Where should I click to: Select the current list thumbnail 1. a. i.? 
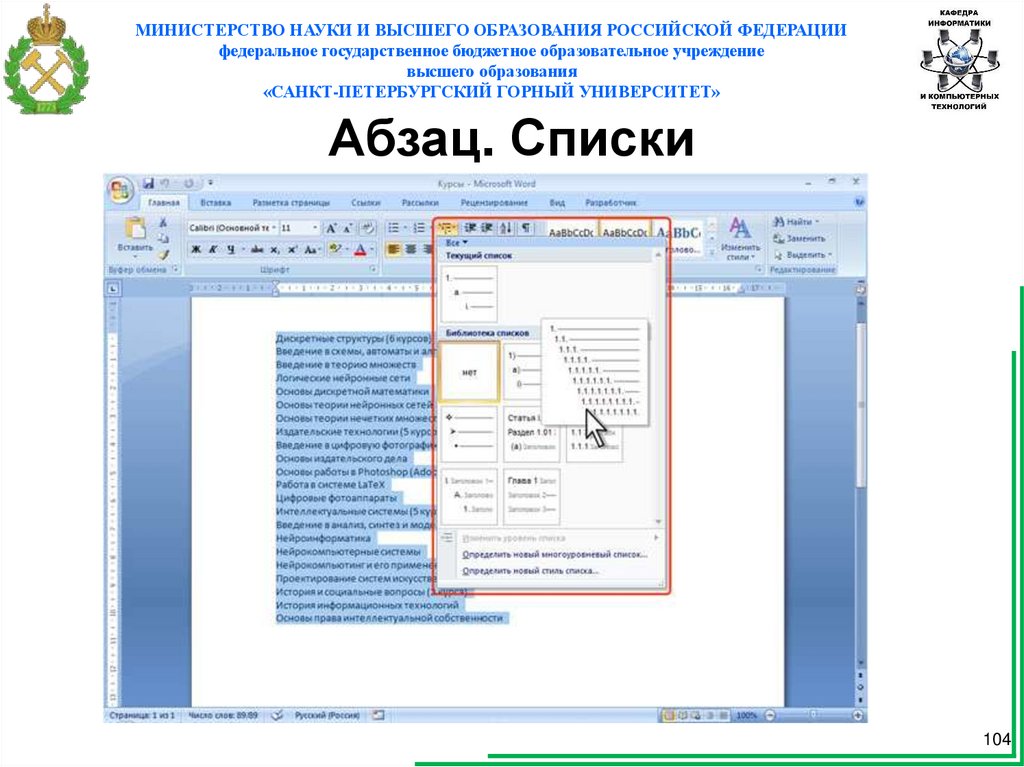(470, 293)
